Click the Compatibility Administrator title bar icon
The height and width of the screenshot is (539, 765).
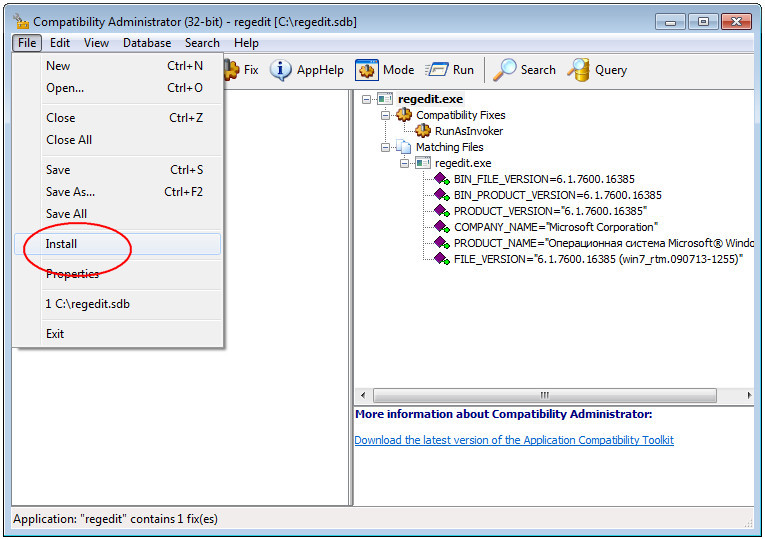[x=21, y=22]
